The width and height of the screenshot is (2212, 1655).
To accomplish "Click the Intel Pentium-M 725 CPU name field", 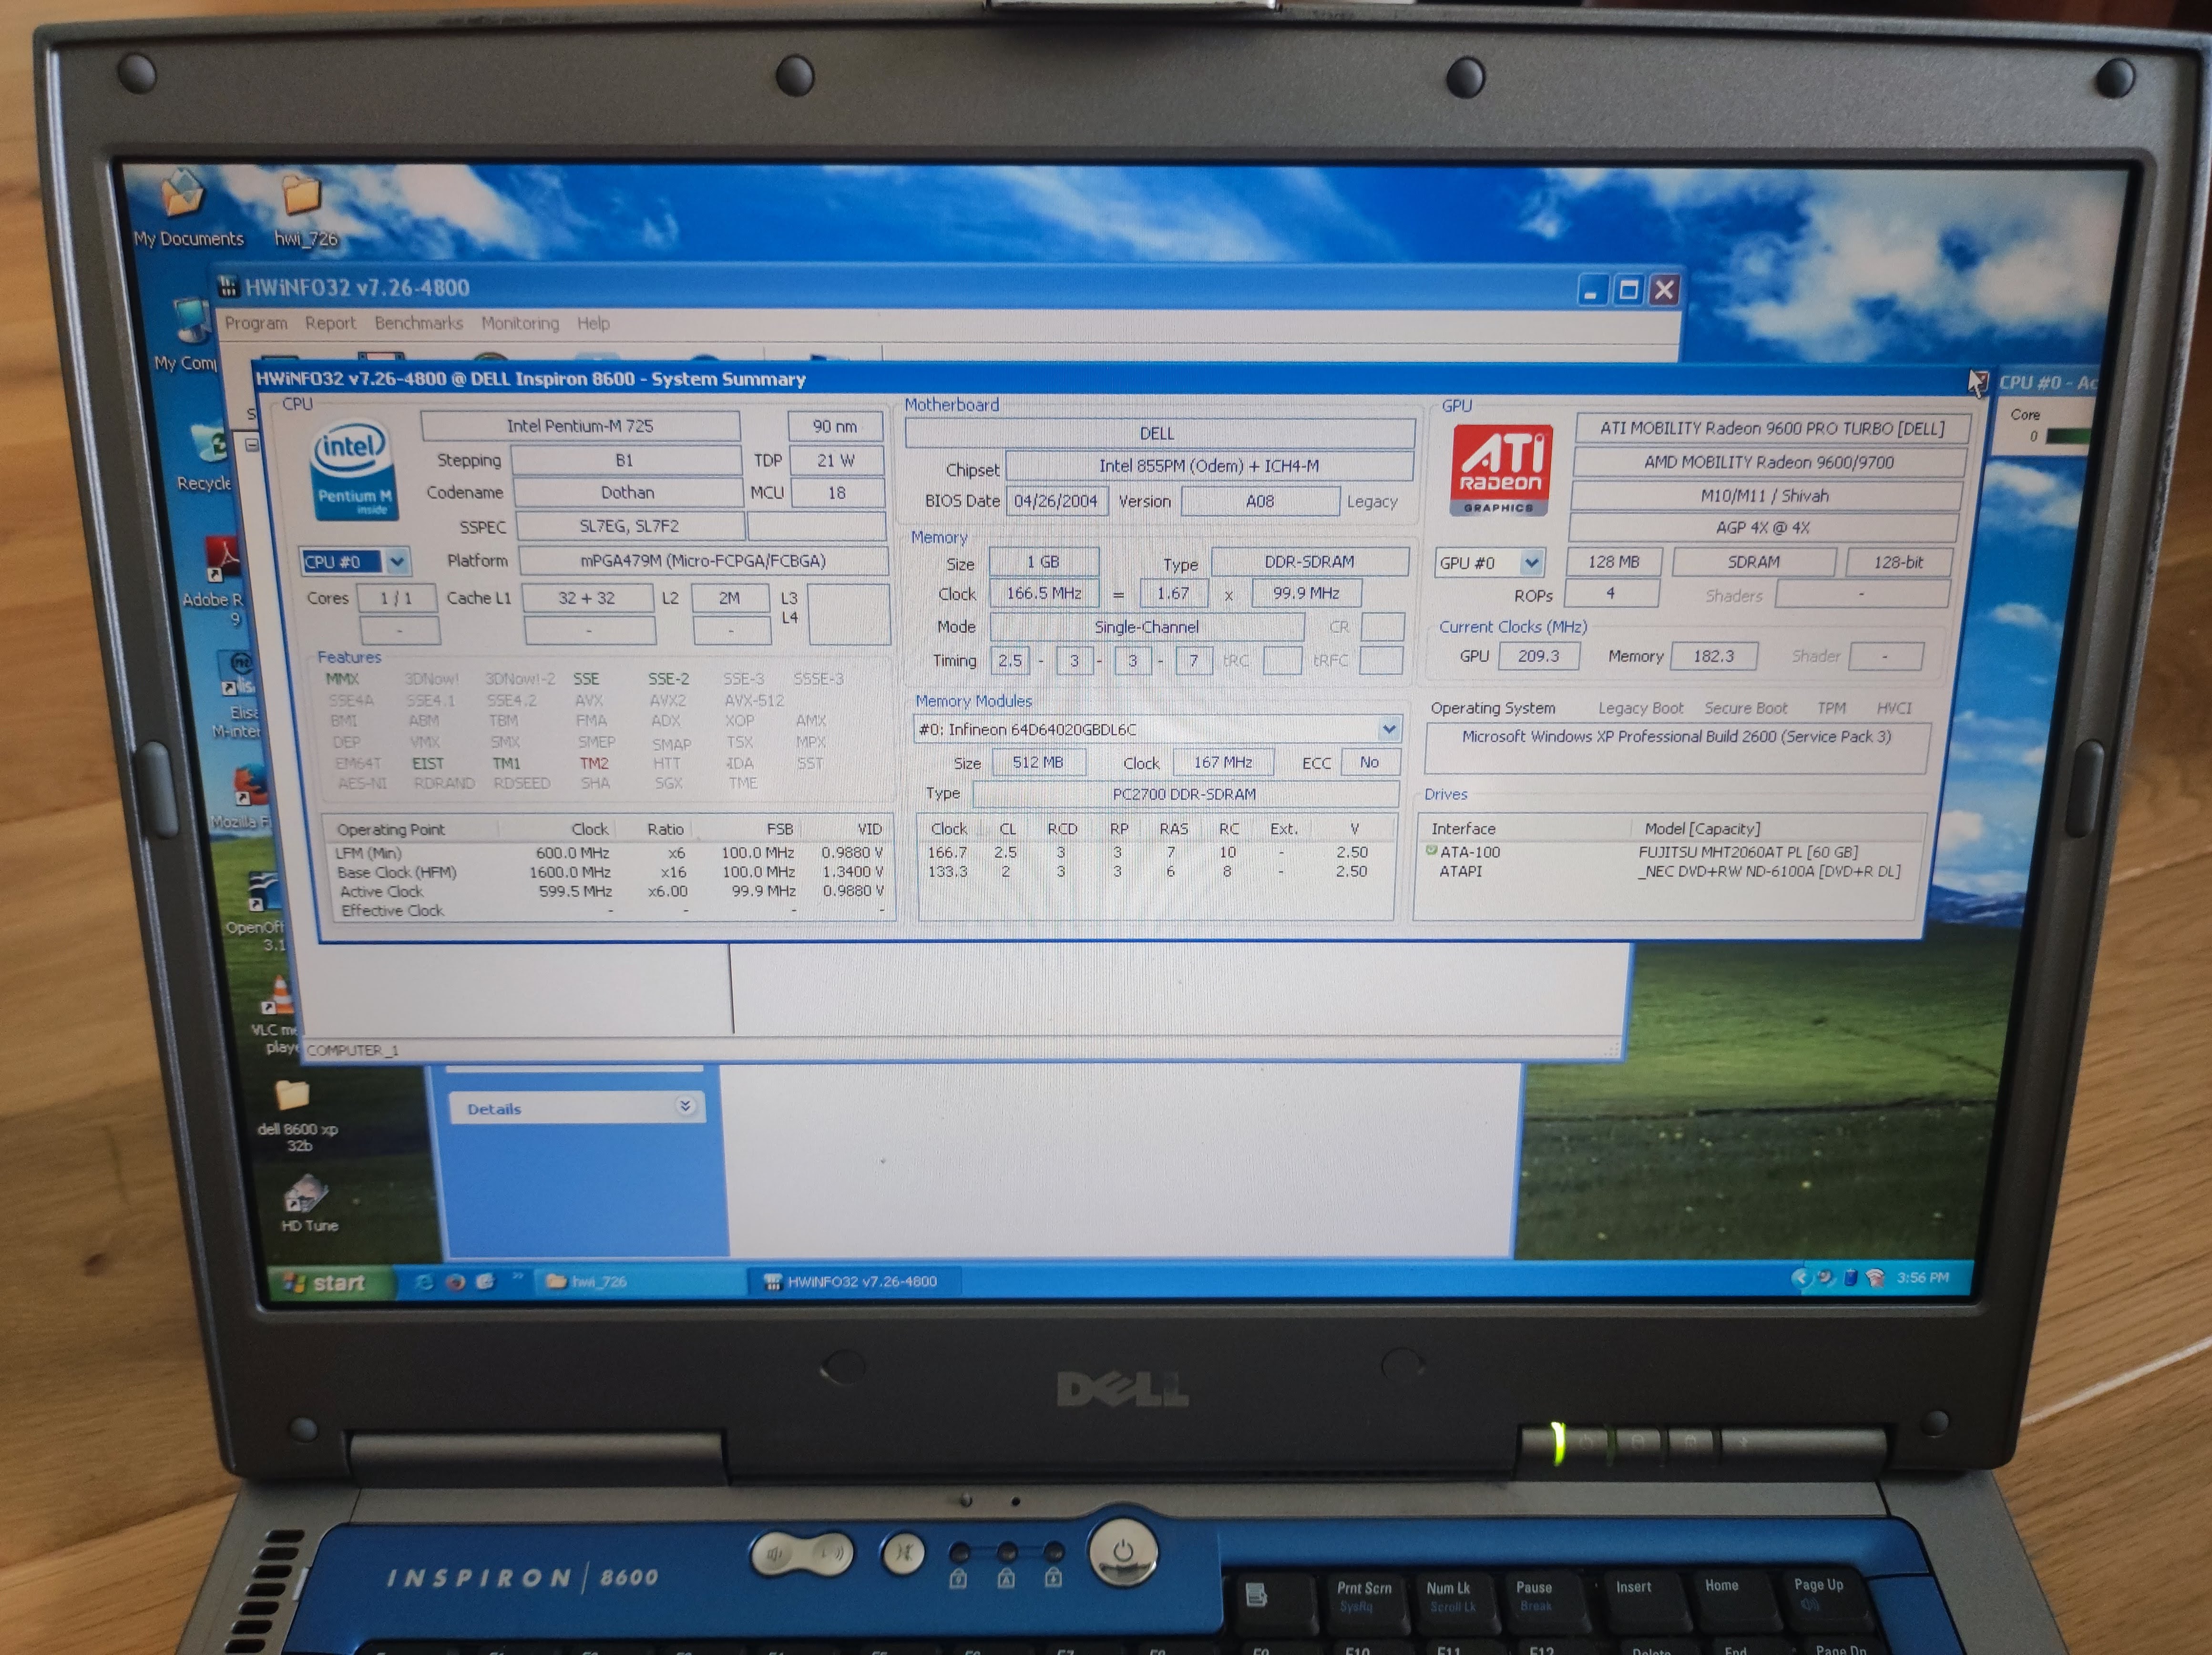I will 580,425.
